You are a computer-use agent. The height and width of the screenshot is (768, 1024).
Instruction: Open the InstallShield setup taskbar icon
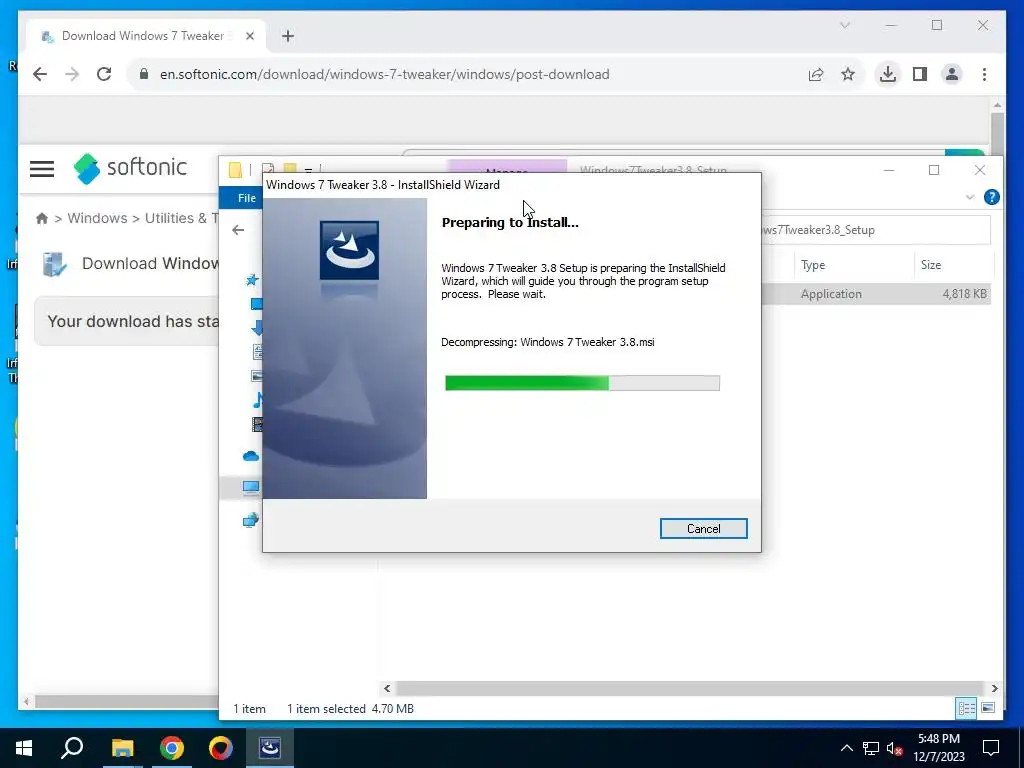pos(270,748)
